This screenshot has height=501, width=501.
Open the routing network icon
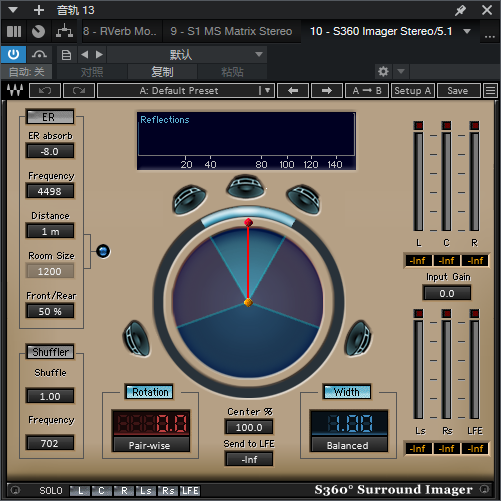coord(64,31)
